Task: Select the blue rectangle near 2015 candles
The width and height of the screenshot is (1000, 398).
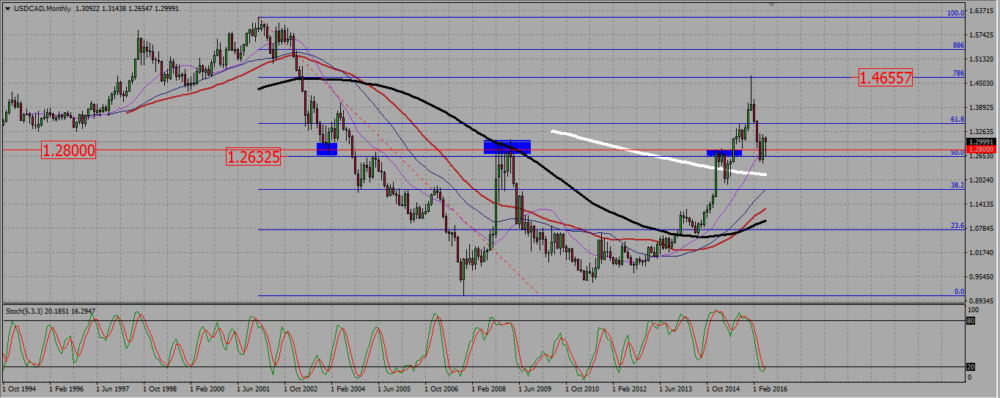Action: [724, 153]
